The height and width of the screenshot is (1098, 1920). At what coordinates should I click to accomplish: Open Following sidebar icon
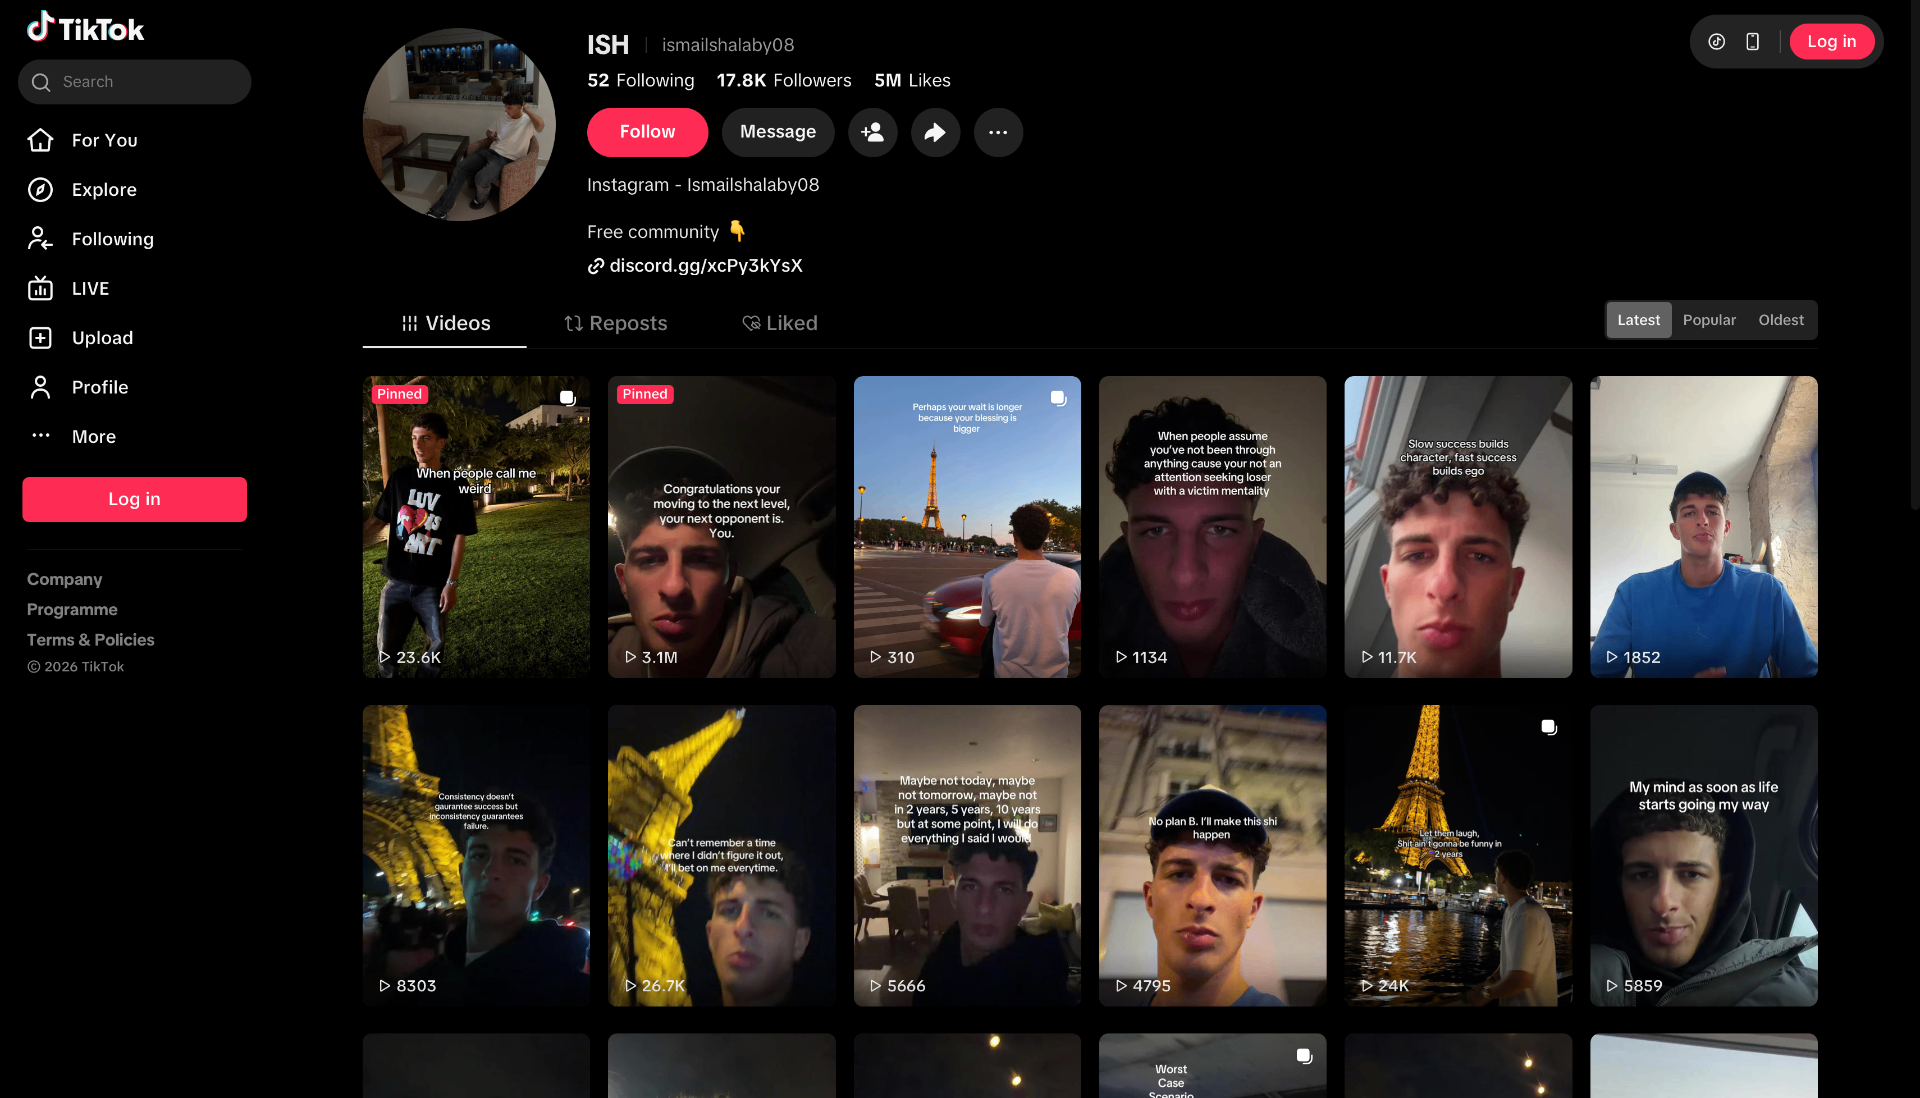40,239
